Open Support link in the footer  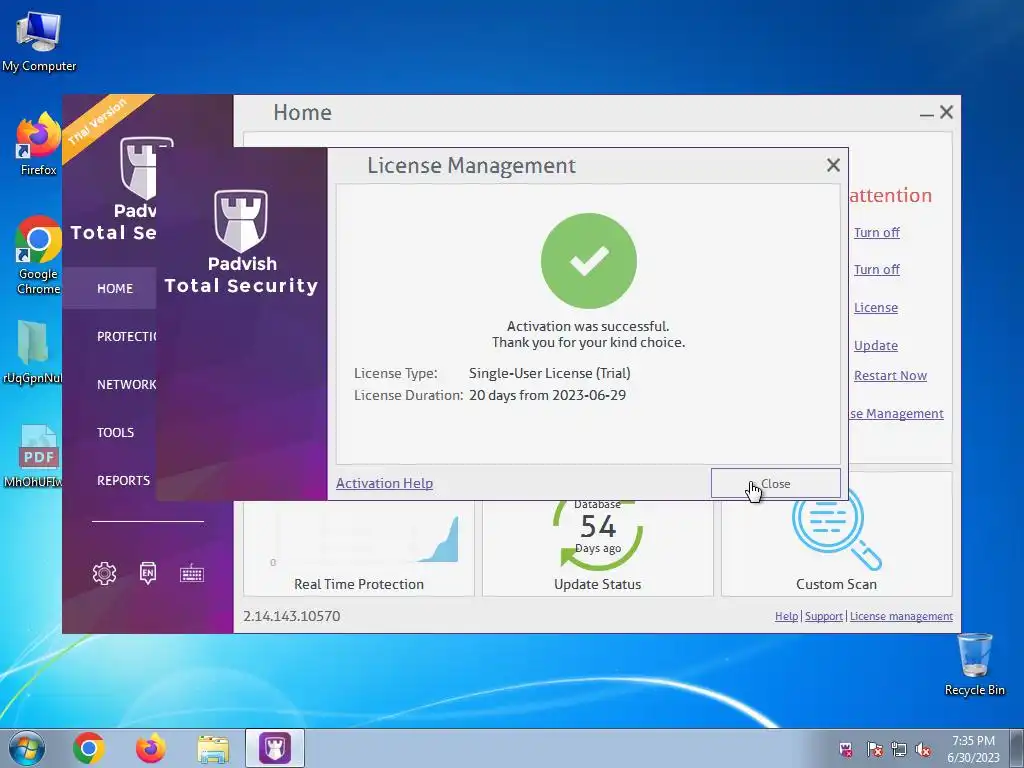pyautogui.click(x=824, y=616)
